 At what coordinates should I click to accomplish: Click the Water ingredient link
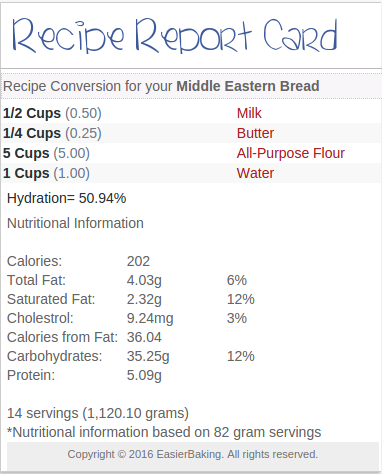[255, 173]
